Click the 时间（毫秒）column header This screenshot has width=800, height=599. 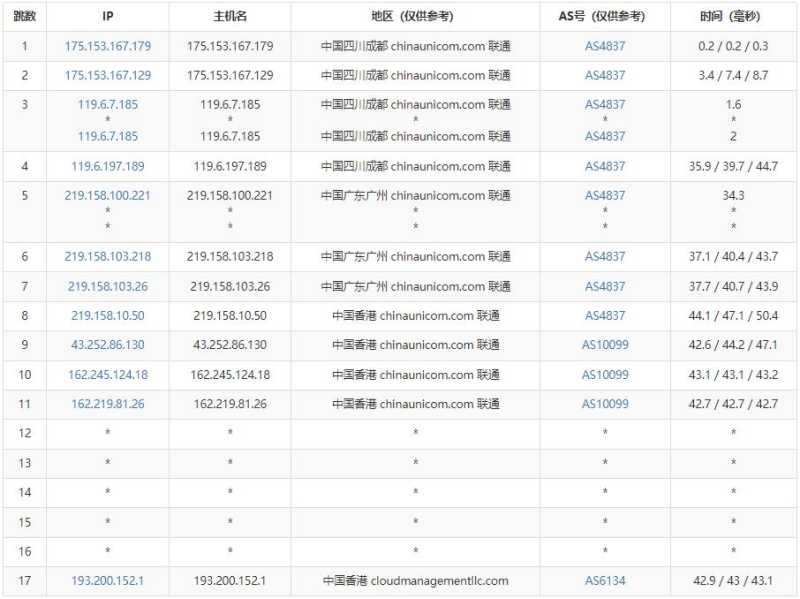(x=731, y=16)
